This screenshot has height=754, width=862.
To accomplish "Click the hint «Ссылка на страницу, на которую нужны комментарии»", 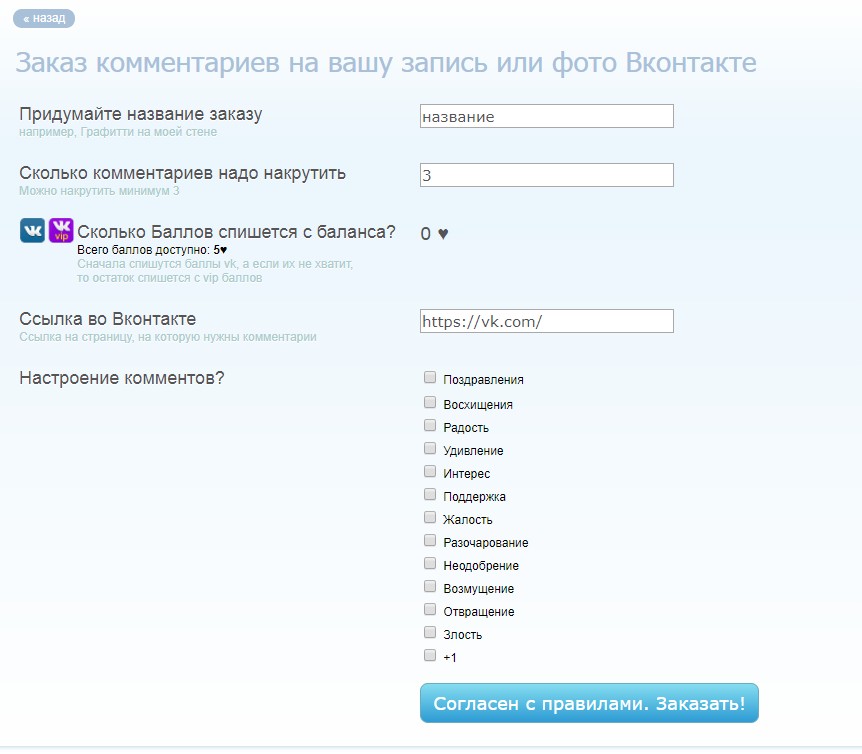I will pos(168,337).
